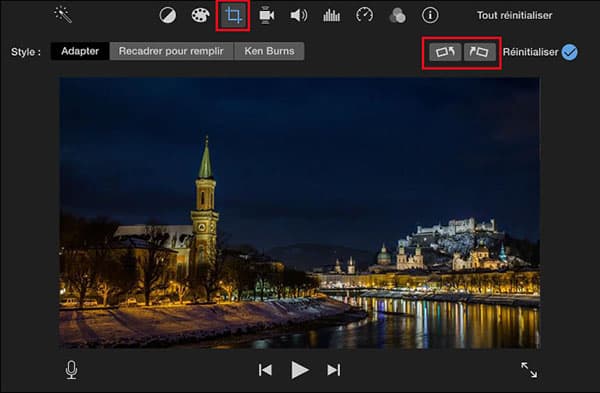Start voiceover recording with microphone icon
600x393 pixels.
click(x=71, y=370)
